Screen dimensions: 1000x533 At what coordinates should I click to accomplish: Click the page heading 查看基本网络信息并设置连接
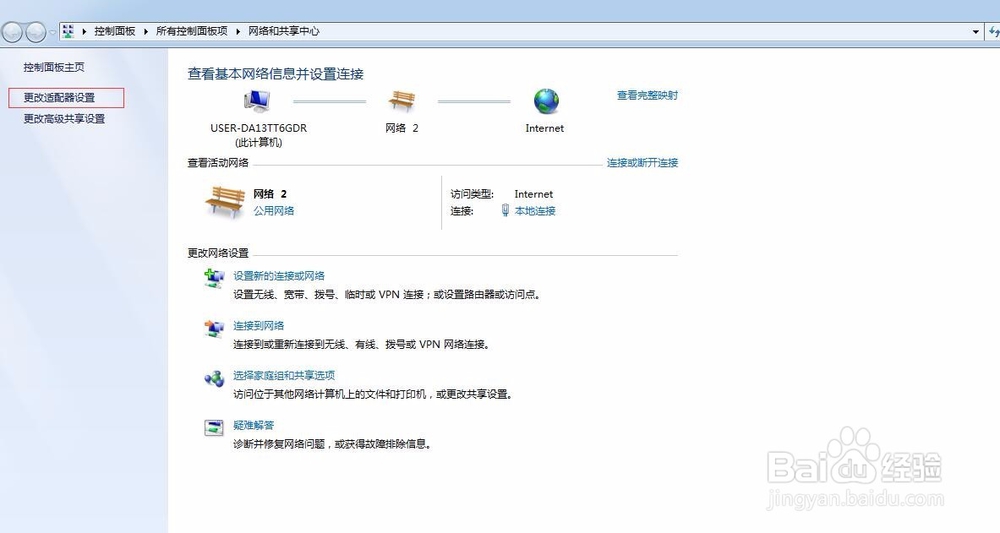click(x=276, y=74)
